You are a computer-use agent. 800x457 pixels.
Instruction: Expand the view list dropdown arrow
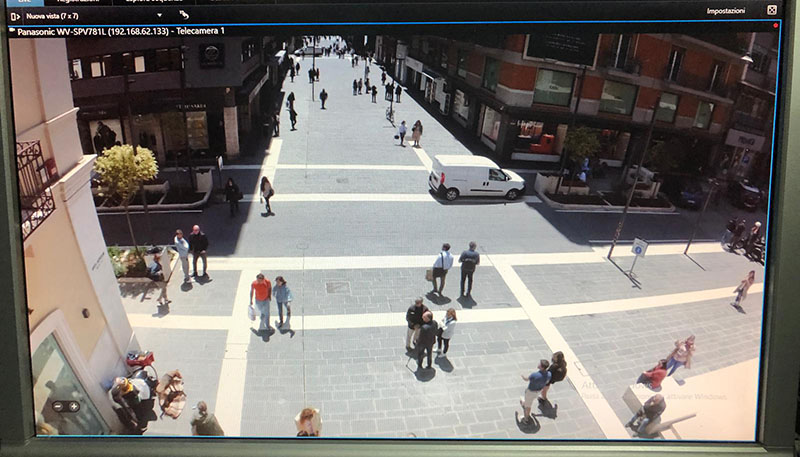(159, 16)
